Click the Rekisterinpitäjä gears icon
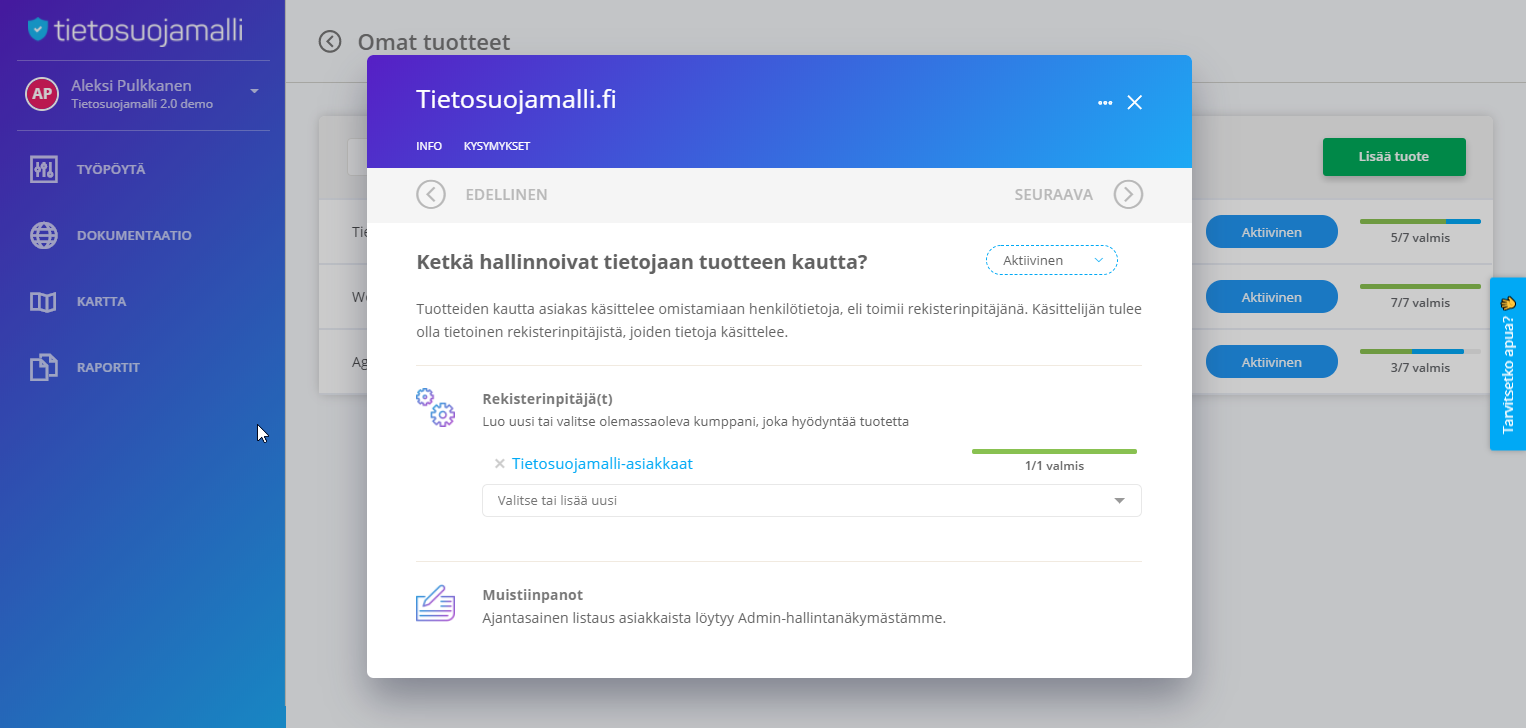The height and width of the screenshot is (728, 1526). [436, 407]
